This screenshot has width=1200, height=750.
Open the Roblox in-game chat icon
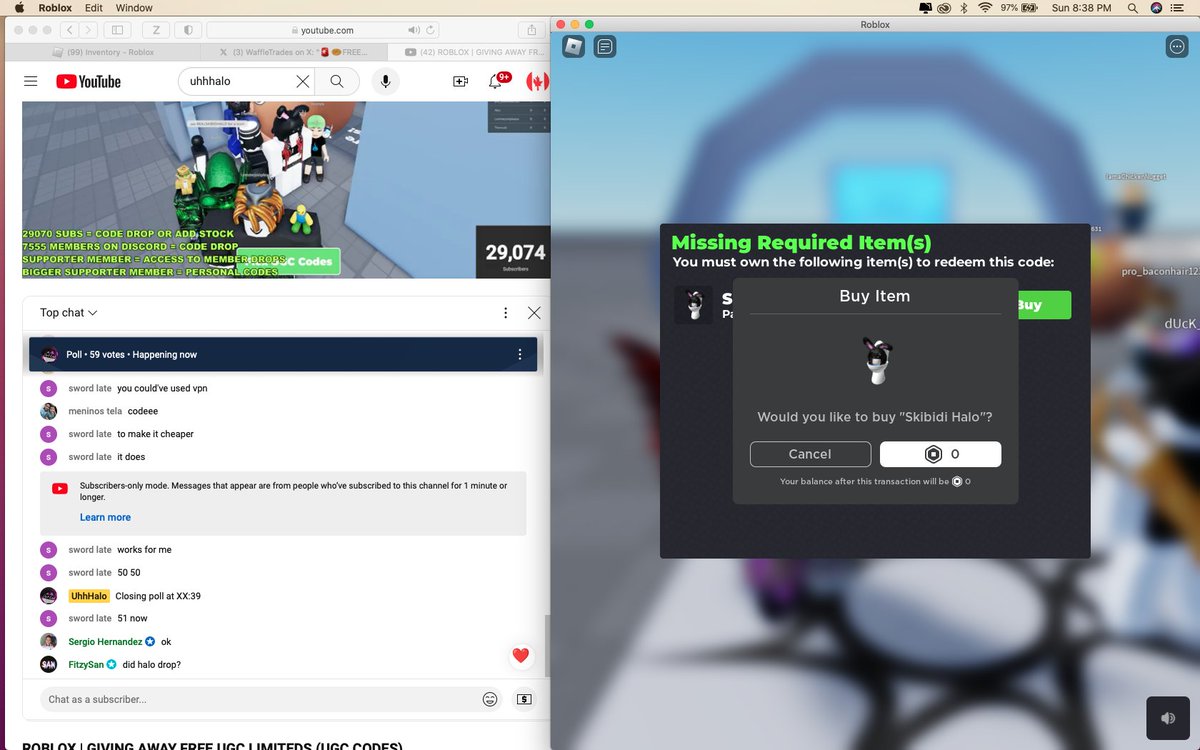tap(604, 46)
